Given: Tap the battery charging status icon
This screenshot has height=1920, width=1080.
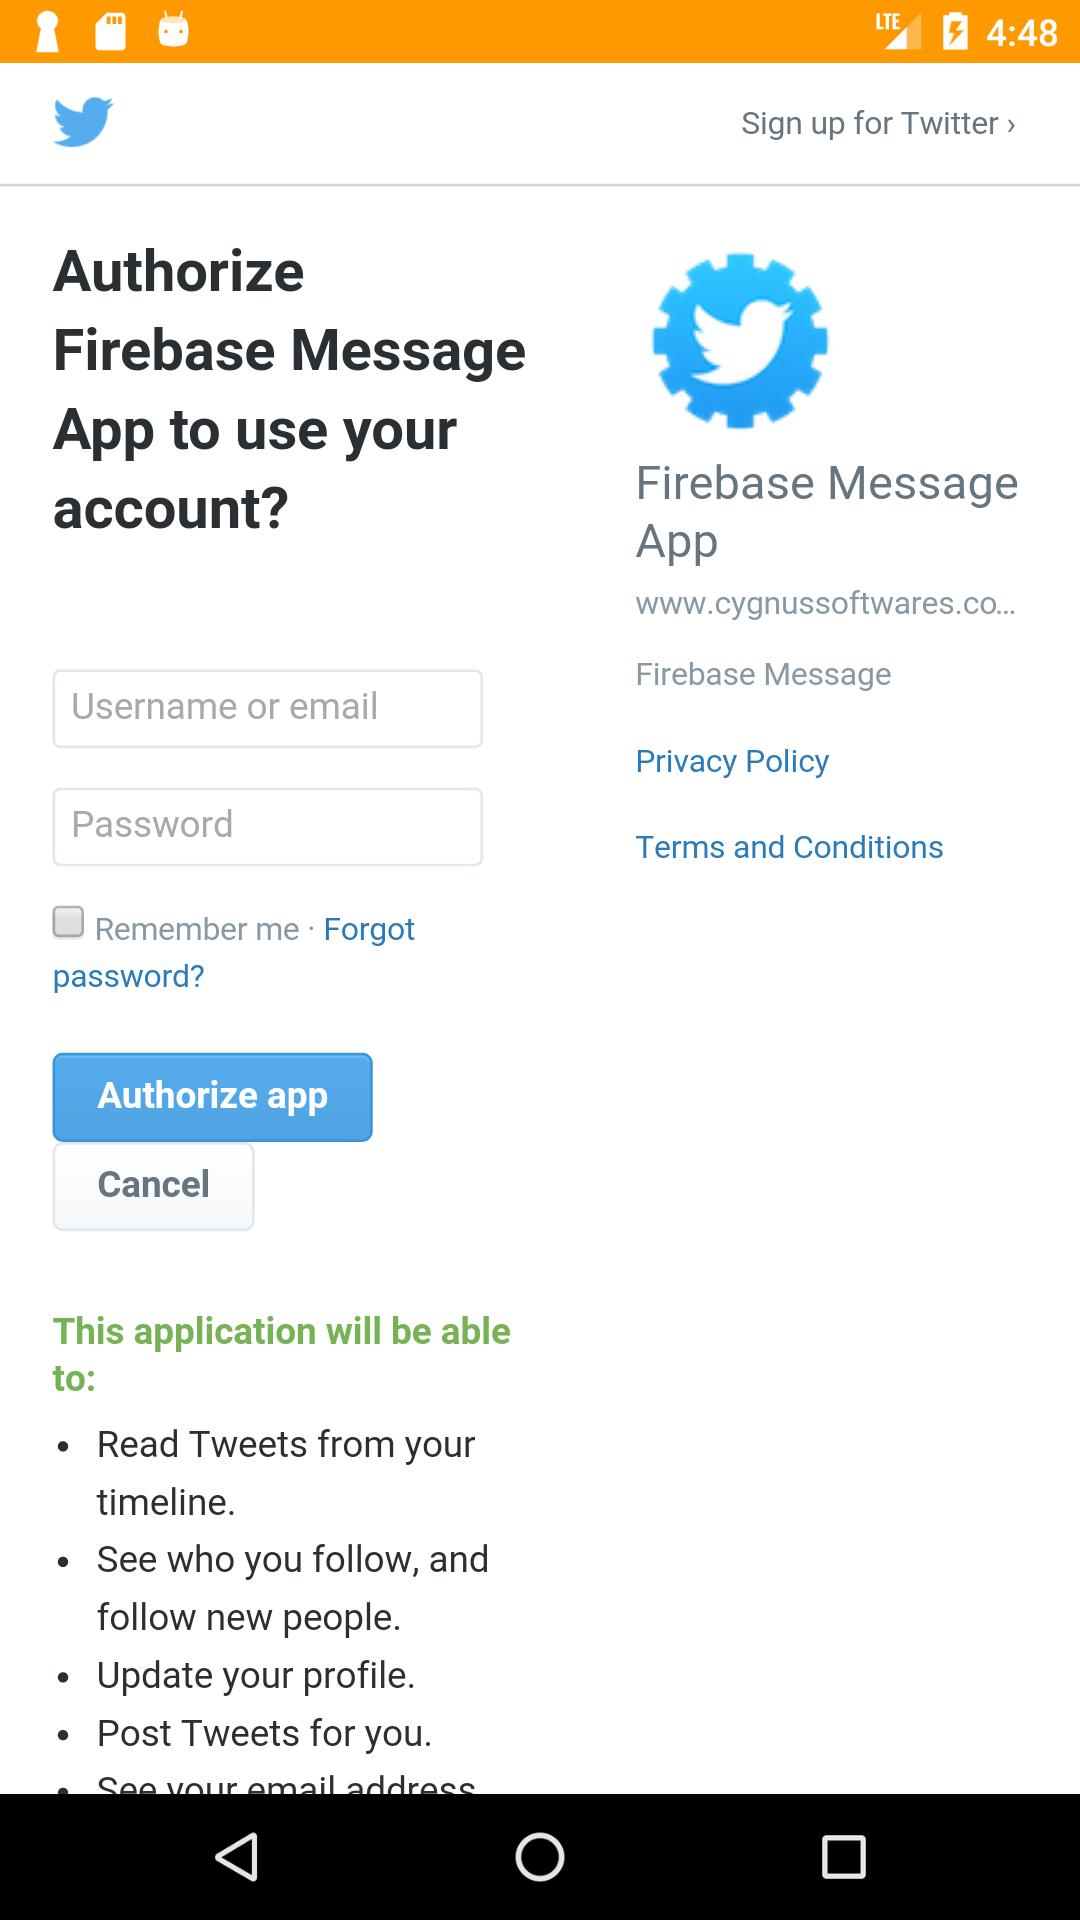Looking at the screenshot, I should [955, 31].
